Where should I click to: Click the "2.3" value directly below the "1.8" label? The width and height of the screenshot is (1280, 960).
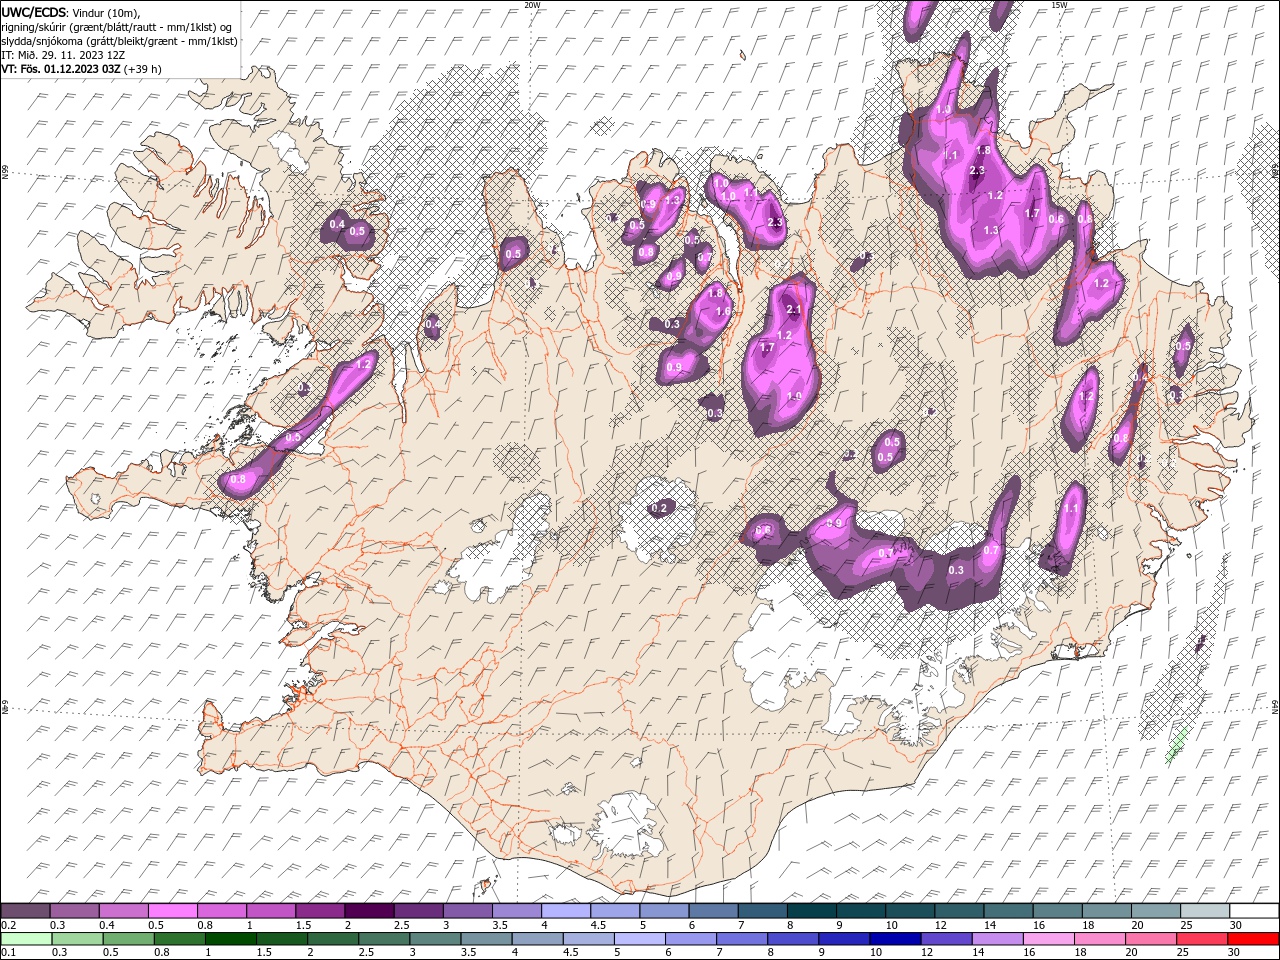(x=977, y=171)
